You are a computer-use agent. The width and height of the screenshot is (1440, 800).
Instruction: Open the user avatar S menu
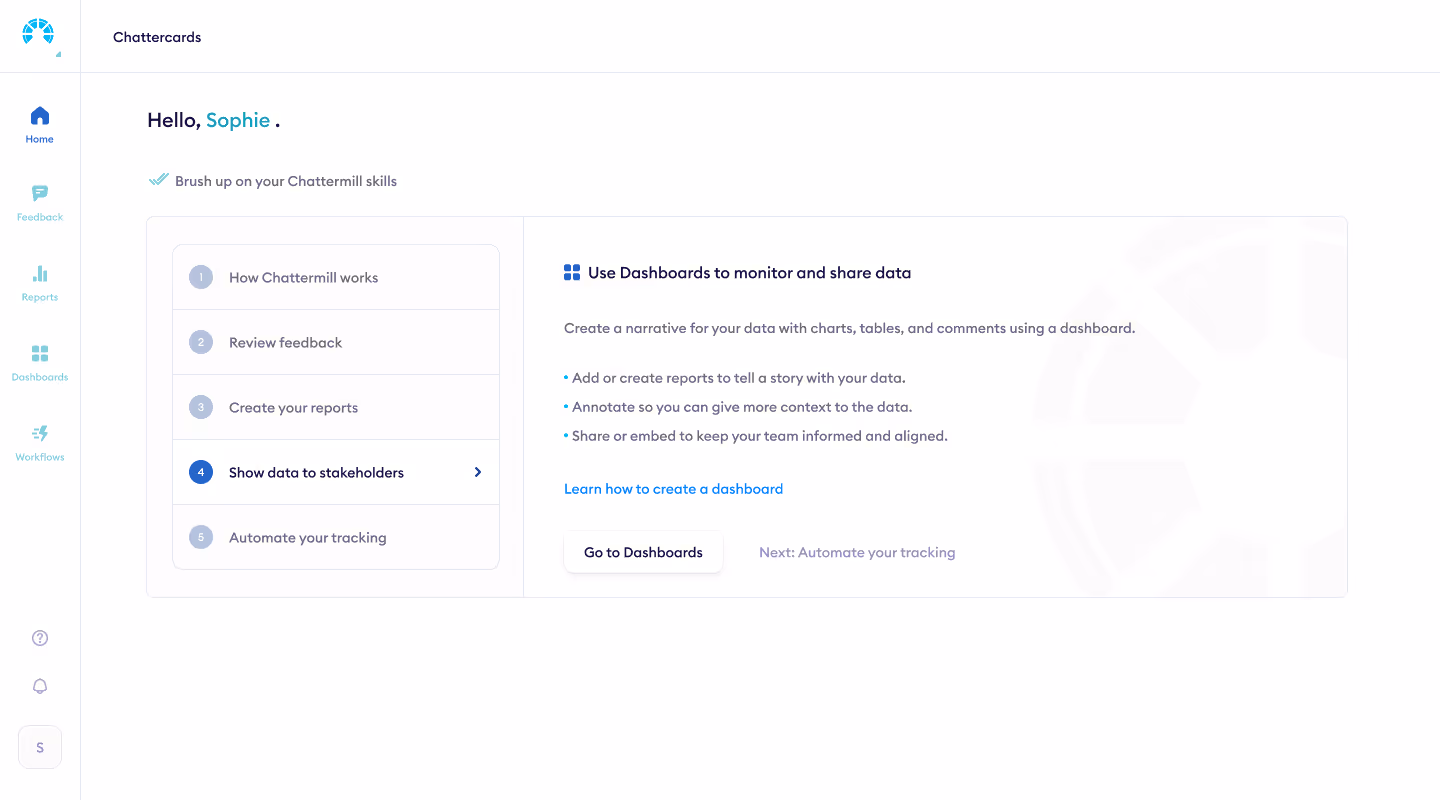[40, 747]
